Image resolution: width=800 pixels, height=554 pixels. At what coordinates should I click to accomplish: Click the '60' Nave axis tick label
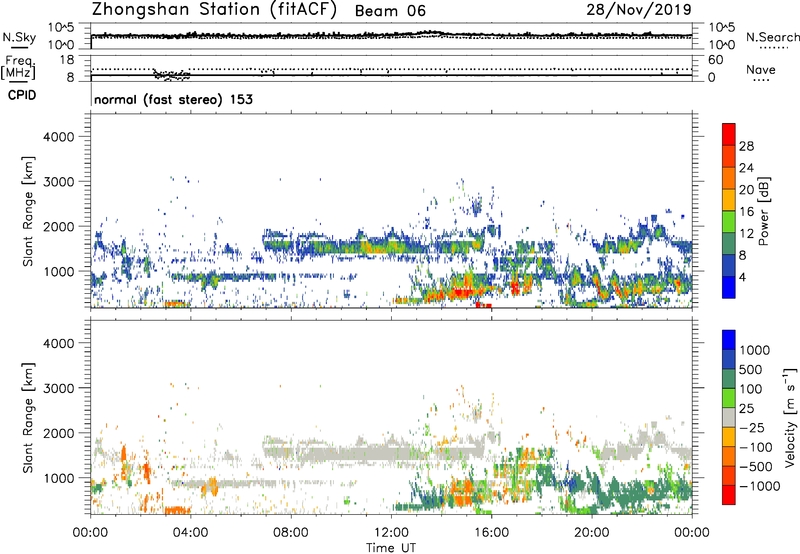[715, 60]
